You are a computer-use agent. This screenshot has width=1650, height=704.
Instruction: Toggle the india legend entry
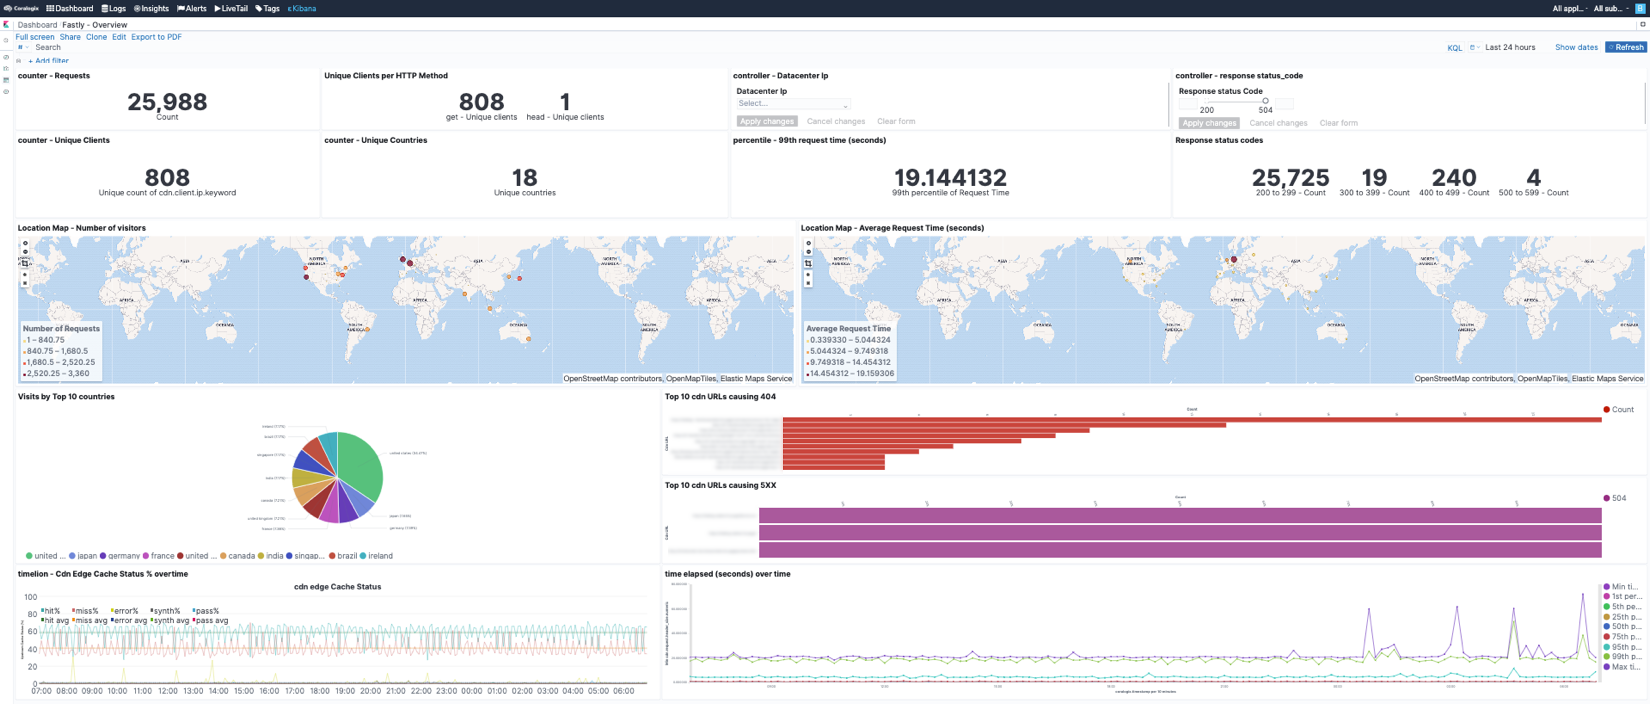click(x=270, y=556)
